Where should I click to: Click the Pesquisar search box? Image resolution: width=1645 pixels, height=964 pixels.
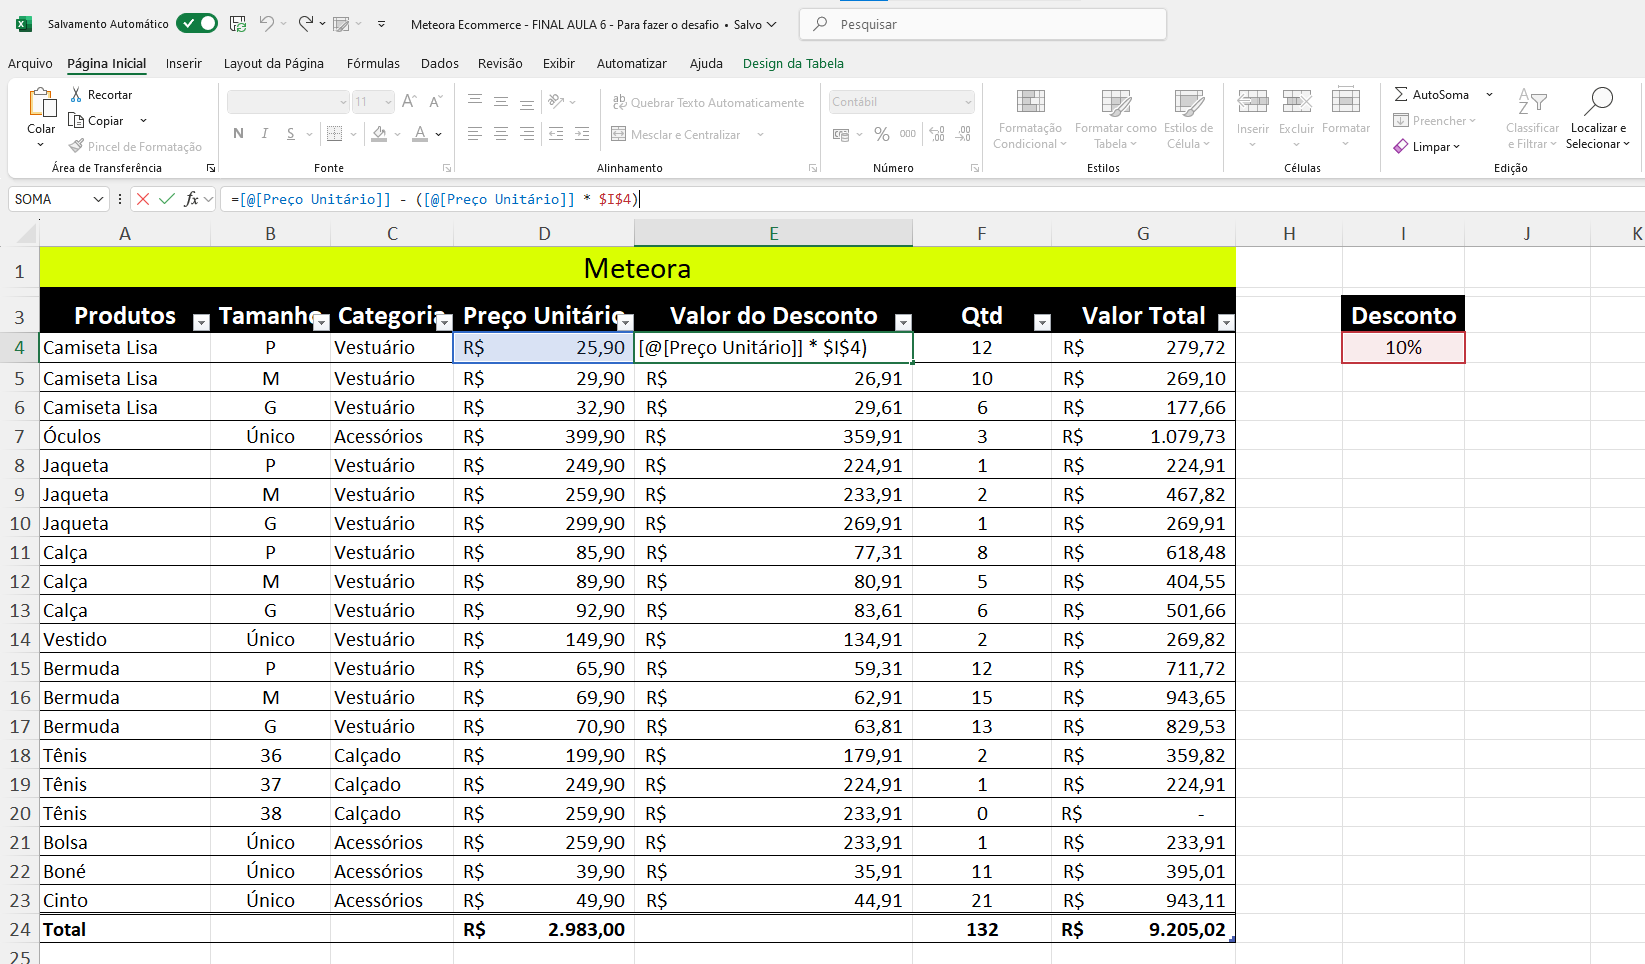click(x=983, y=24)
